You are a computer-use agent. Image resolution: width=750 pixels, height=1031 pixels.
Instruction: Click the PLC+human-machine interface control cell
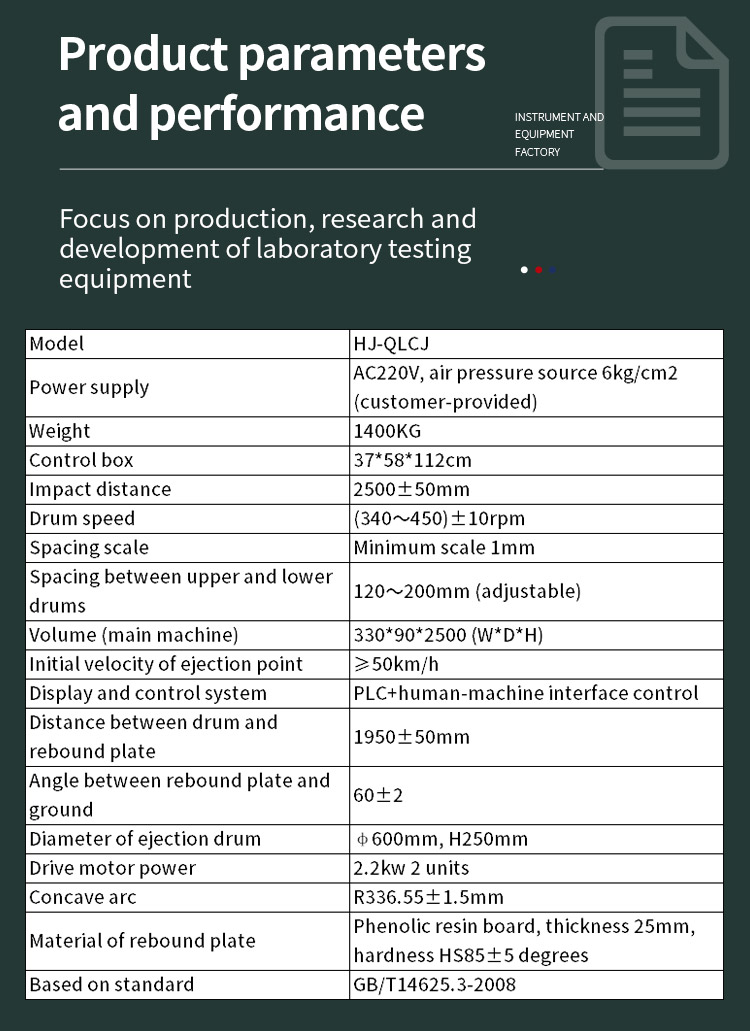pyautogui.click(x=525, y=693)
